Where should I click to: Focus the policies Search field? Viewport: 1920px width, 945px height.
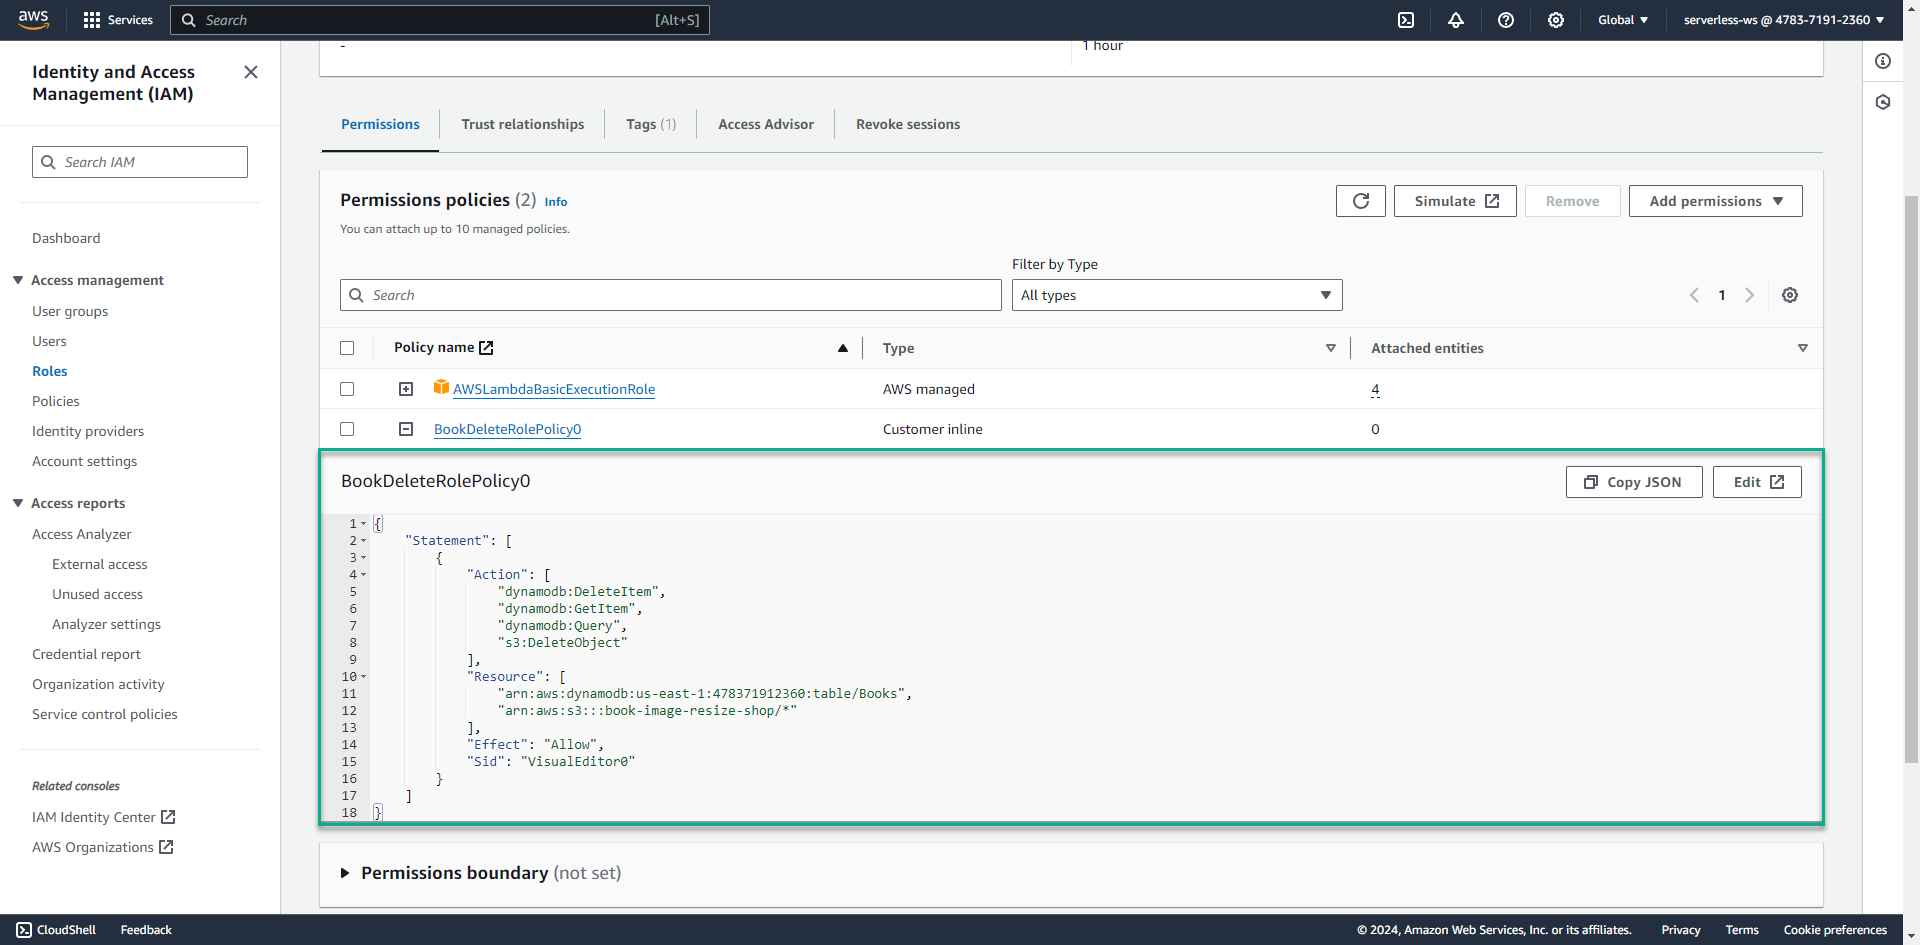[671, 295]
